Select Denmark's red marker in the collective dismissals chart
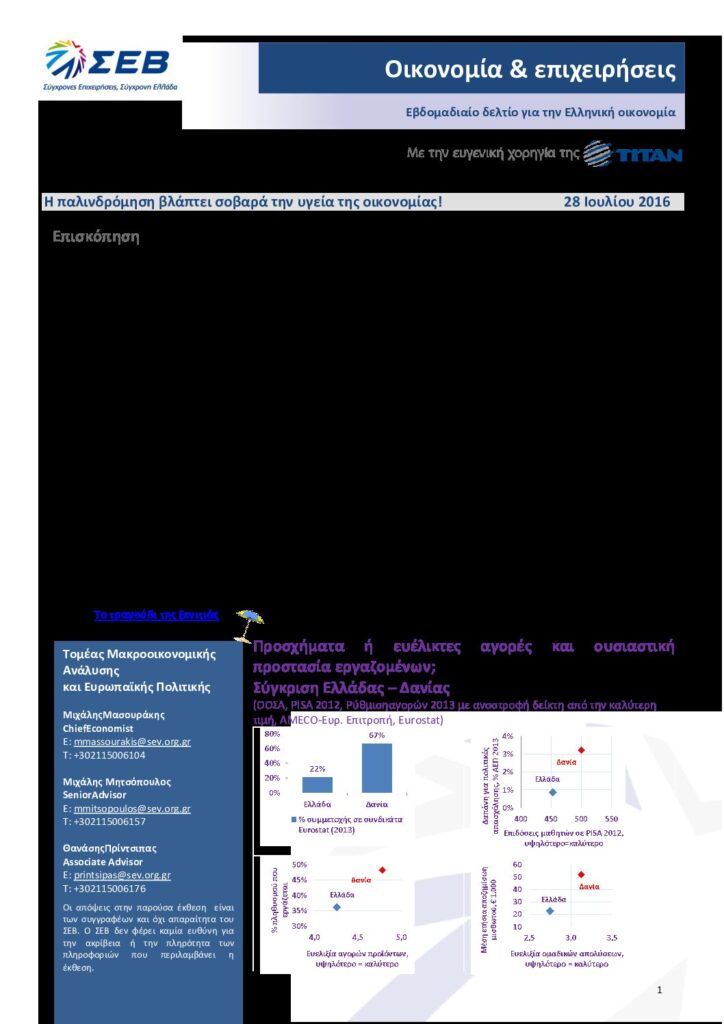The width and height of the screenshot is (724, 1024). tap(581, 875)
